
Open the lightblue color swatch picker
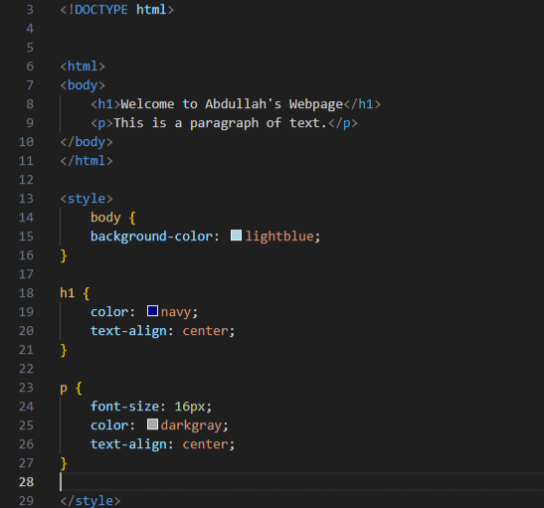coord(236,235)
